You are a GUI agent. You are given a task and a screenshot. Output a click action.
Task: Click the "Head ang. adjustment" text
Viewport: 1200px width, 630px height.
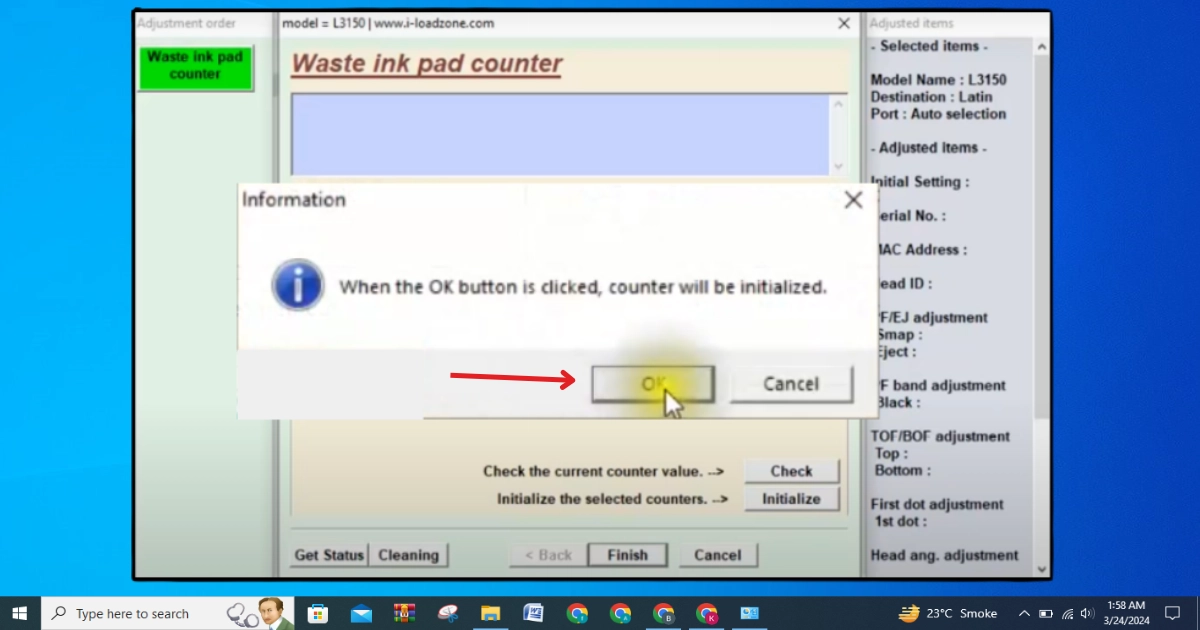pyautogui.click(x=944, y=555)
